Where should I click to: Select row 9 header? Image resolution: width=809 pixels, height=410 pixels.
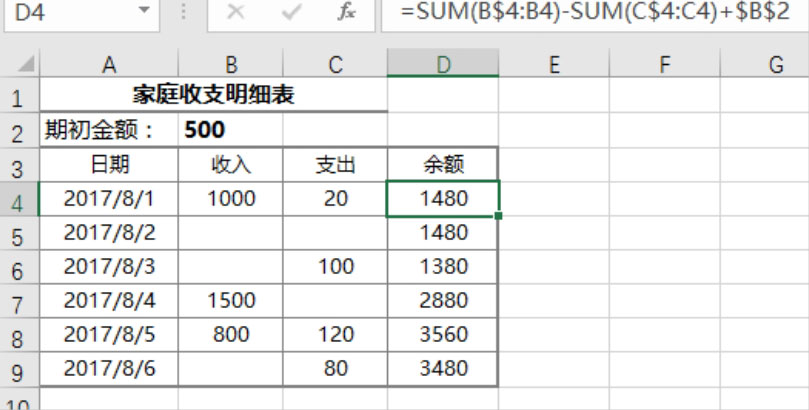point(19,370)
